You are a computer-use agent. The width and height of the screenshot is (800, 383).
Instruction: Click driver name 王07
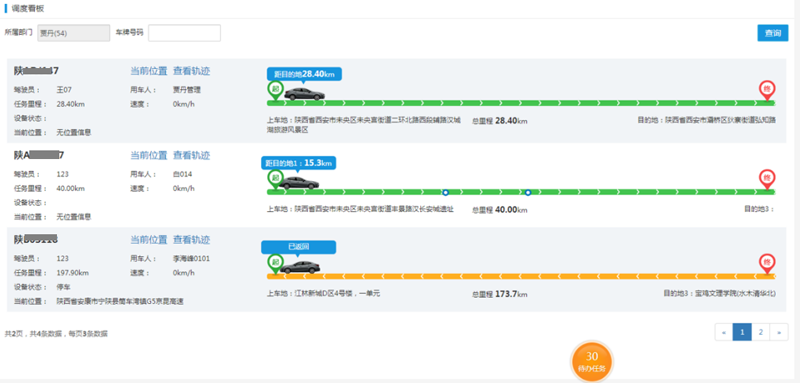coord(64,90)
